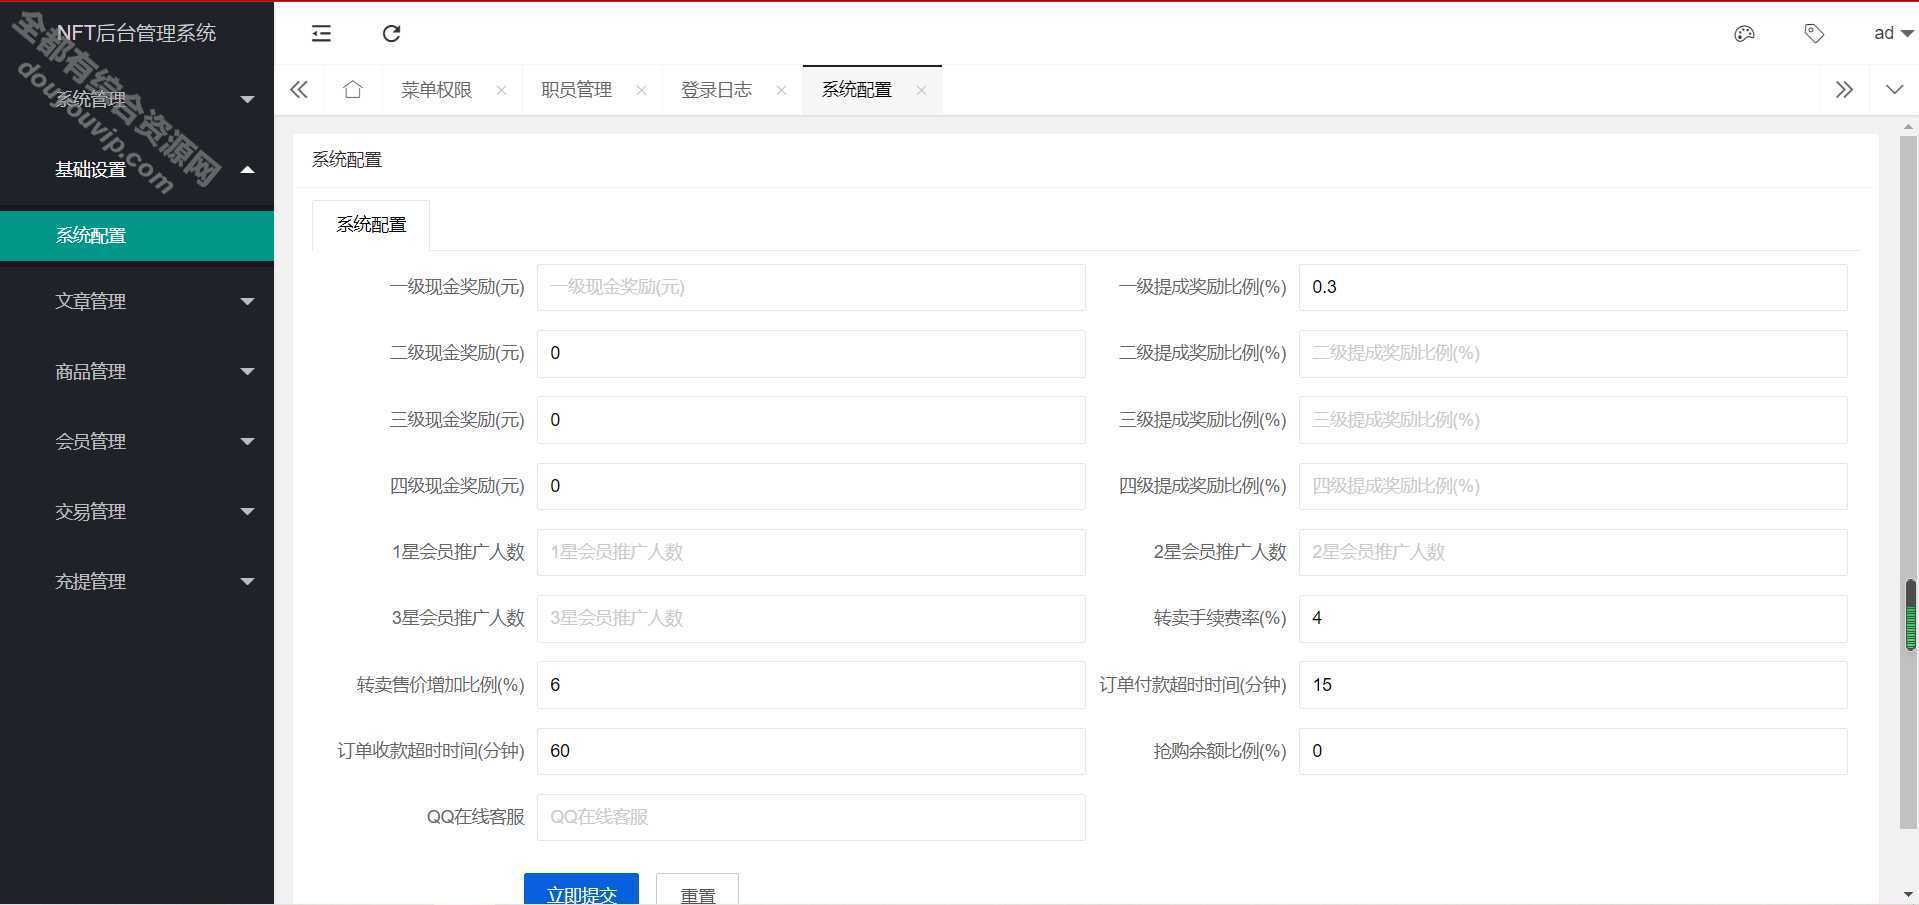
Task: Collapse the 基础设置 sidebar menu
Action: pos(137,169)
